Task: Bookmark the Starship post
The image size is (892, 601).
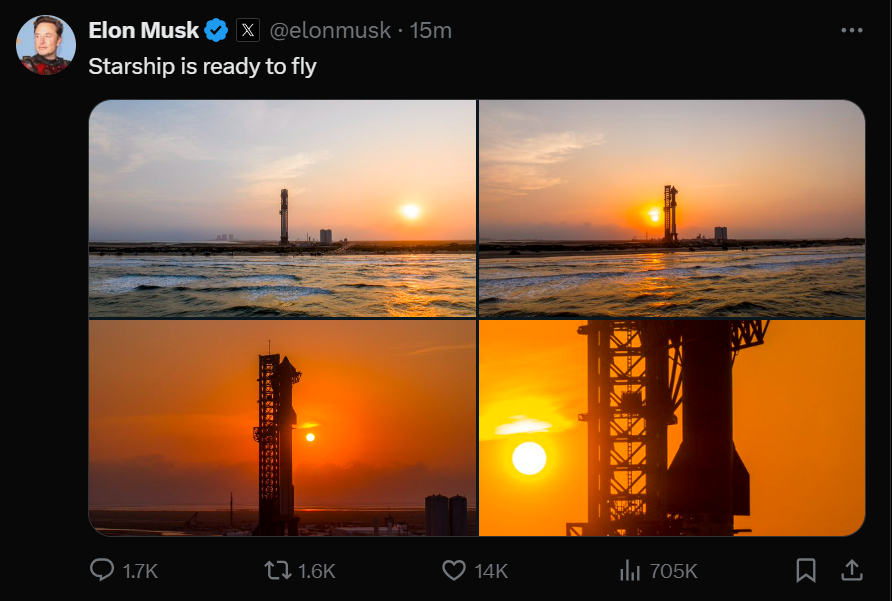Action: click(x=805, y=570)
